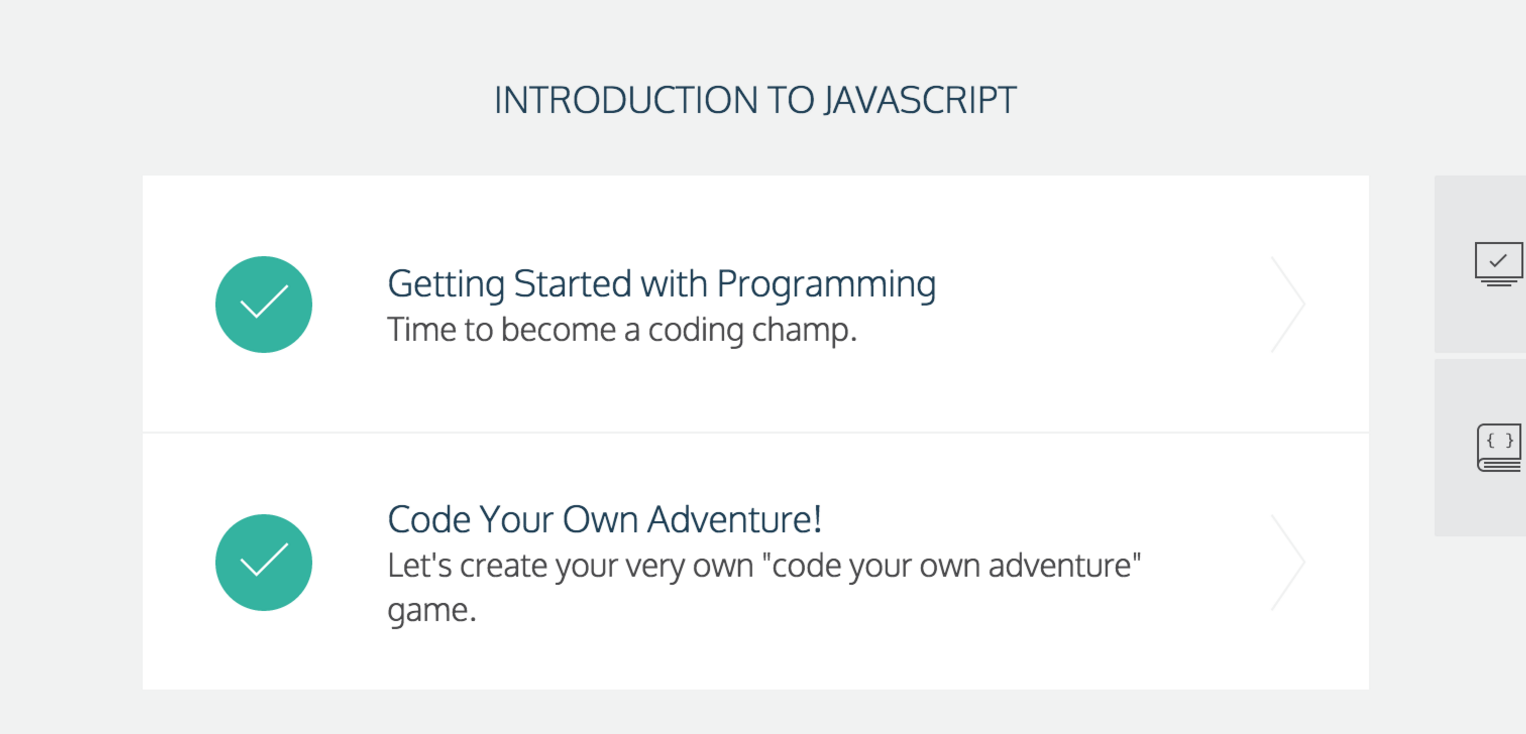The width and height of the screenshot is (1526, 734).
Task: Expand the Getting Started with Programming chevron
Action: pyautogui.click(x=1288, y=304)
